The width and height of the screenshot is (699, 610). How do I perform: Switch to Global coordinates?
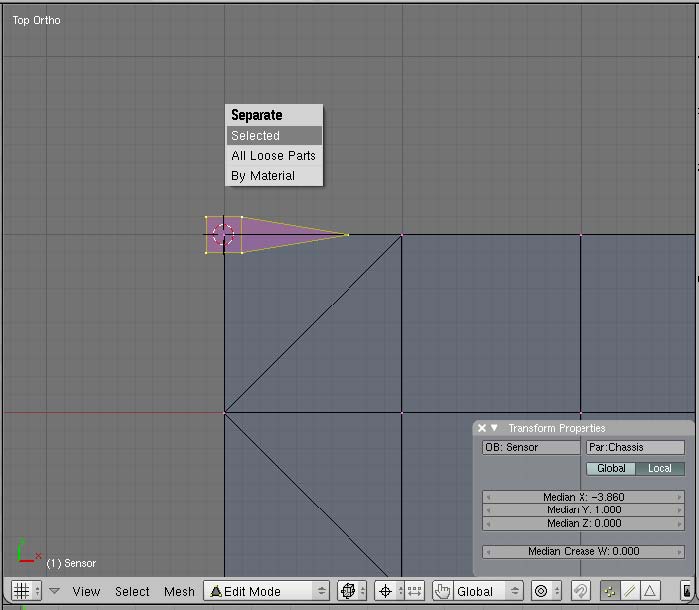click(x=611, y=468)
